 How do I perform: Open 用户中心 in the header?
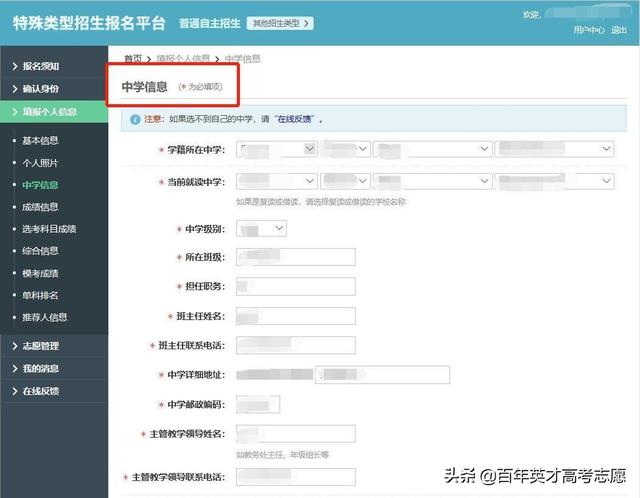589,30
